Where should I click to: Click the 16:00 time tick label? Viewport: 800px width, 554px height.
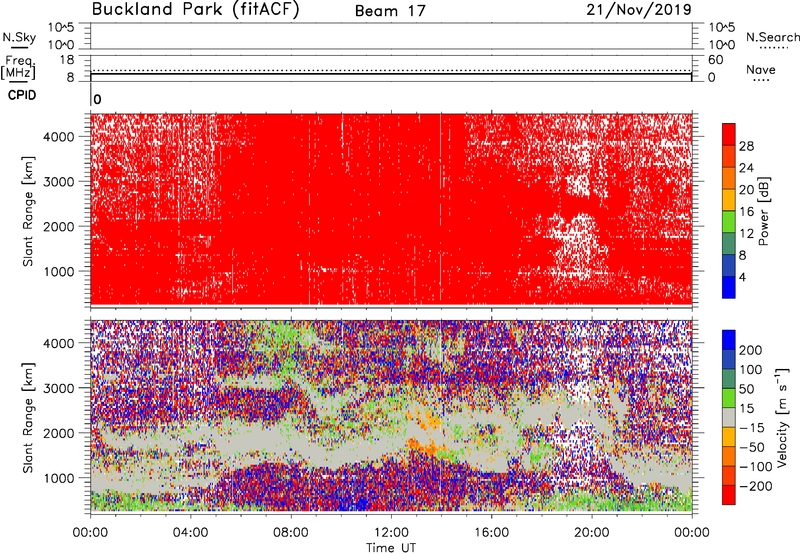[491, 533]
